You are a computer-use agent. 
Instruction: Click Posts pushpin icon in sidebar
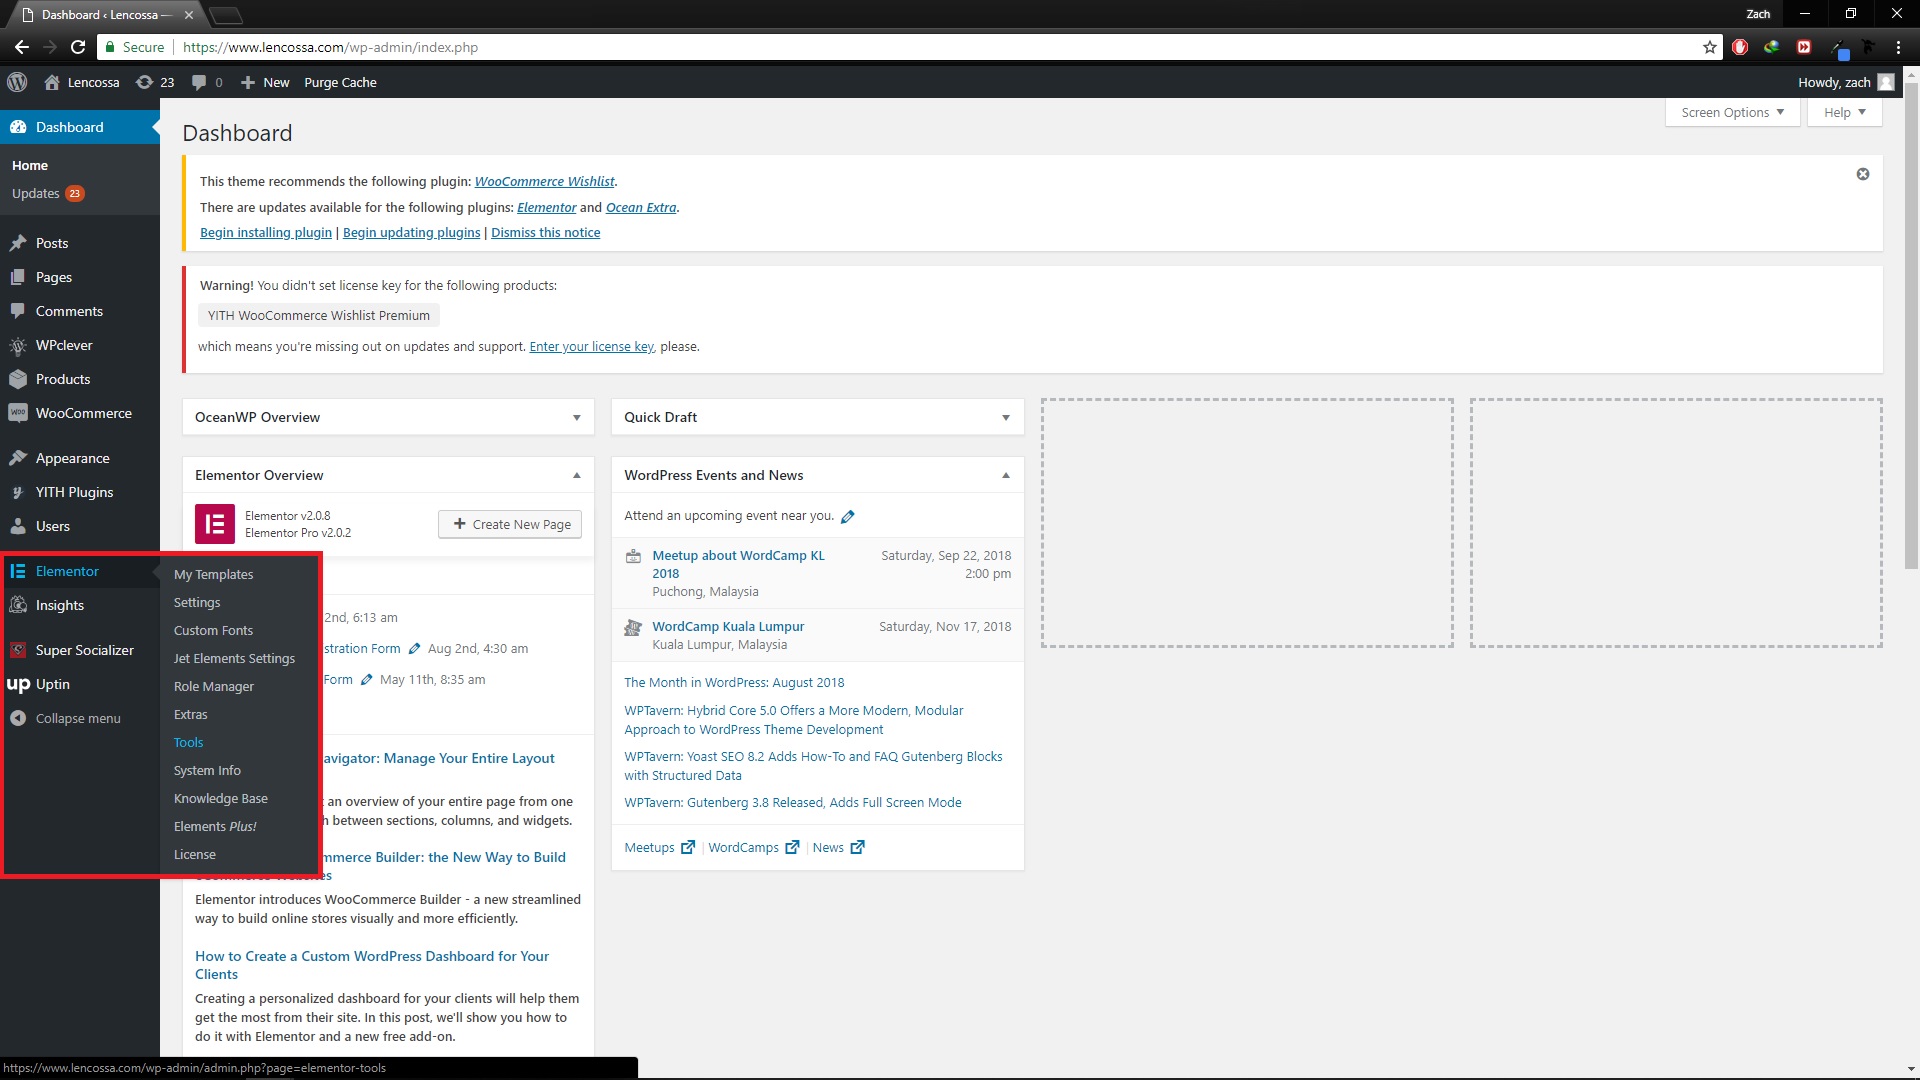(x=18, y=243)
